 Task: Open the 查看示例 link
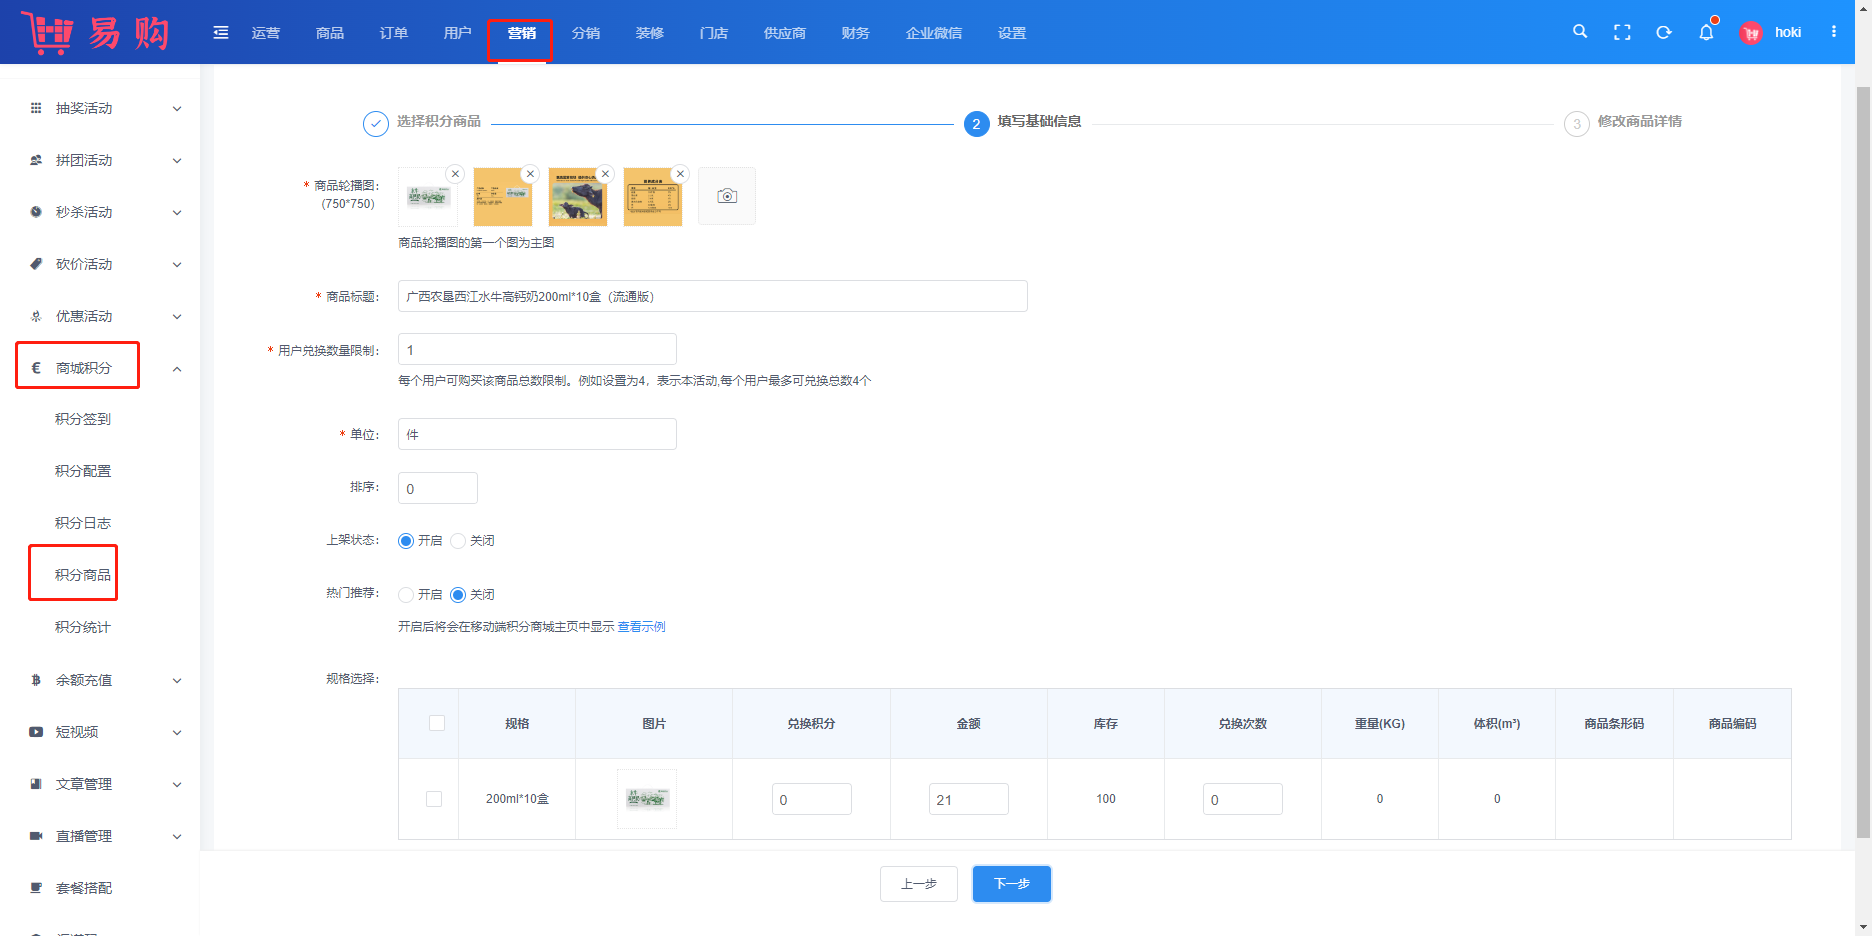coord(641,627)
